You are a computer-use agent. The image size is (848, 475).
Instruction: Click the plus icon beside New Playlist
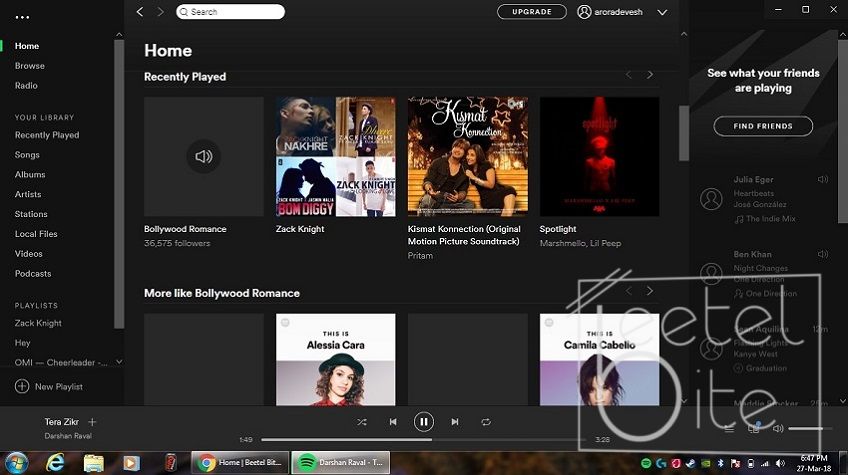pos(22,386)
